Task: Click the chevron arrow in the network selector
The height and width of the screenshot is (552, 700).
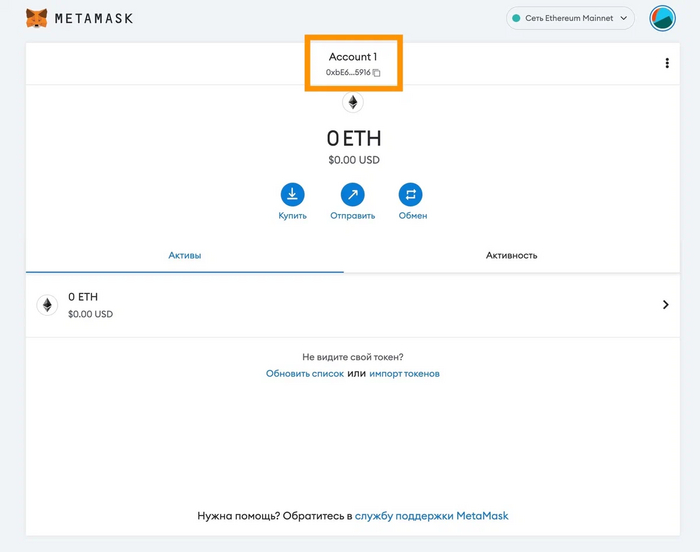Action: coord(624,18)
